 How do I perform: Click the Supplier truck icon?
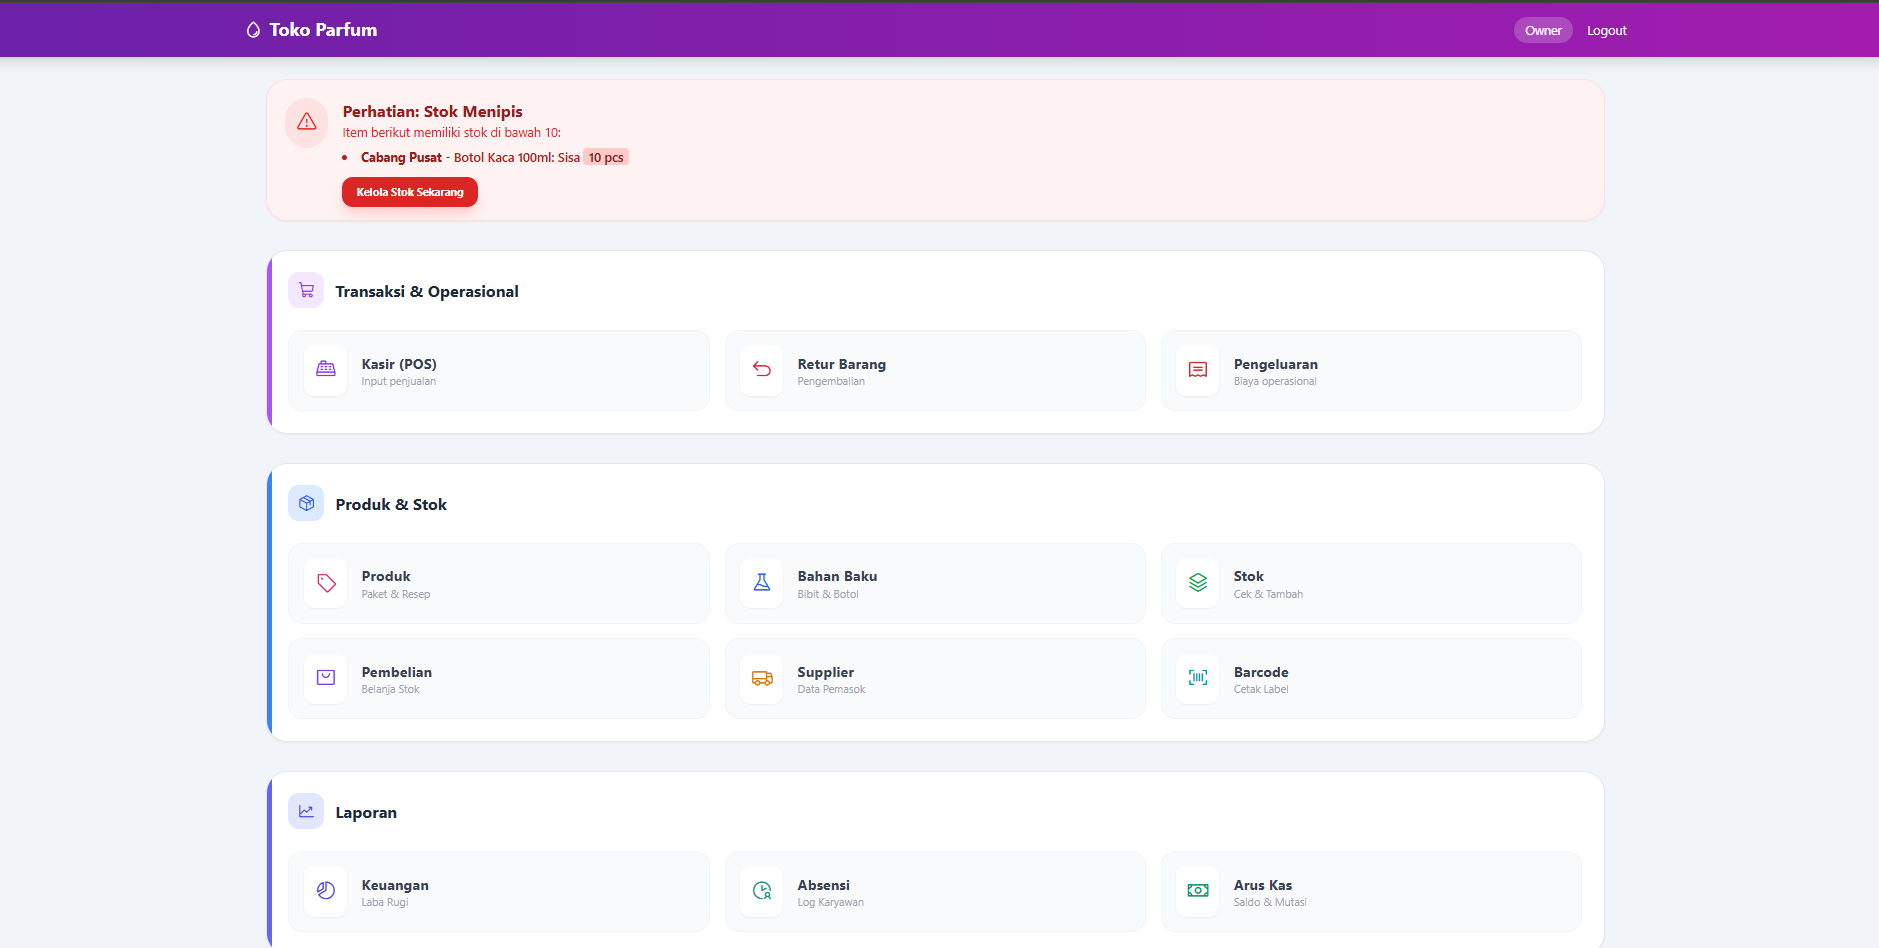coord(762,678)
